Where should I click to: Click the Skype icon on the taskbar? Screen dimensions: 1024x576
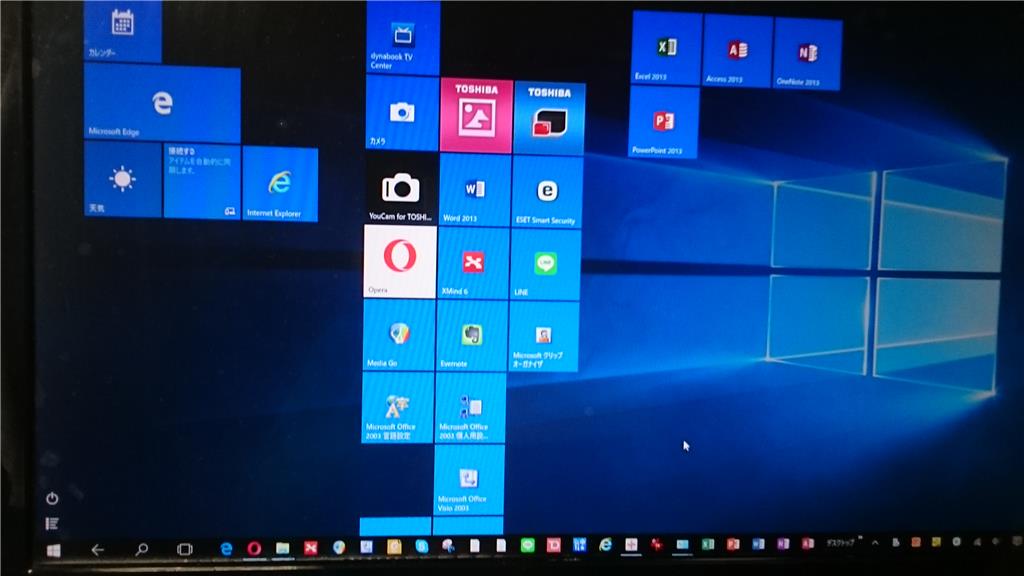tap(422, 547)
